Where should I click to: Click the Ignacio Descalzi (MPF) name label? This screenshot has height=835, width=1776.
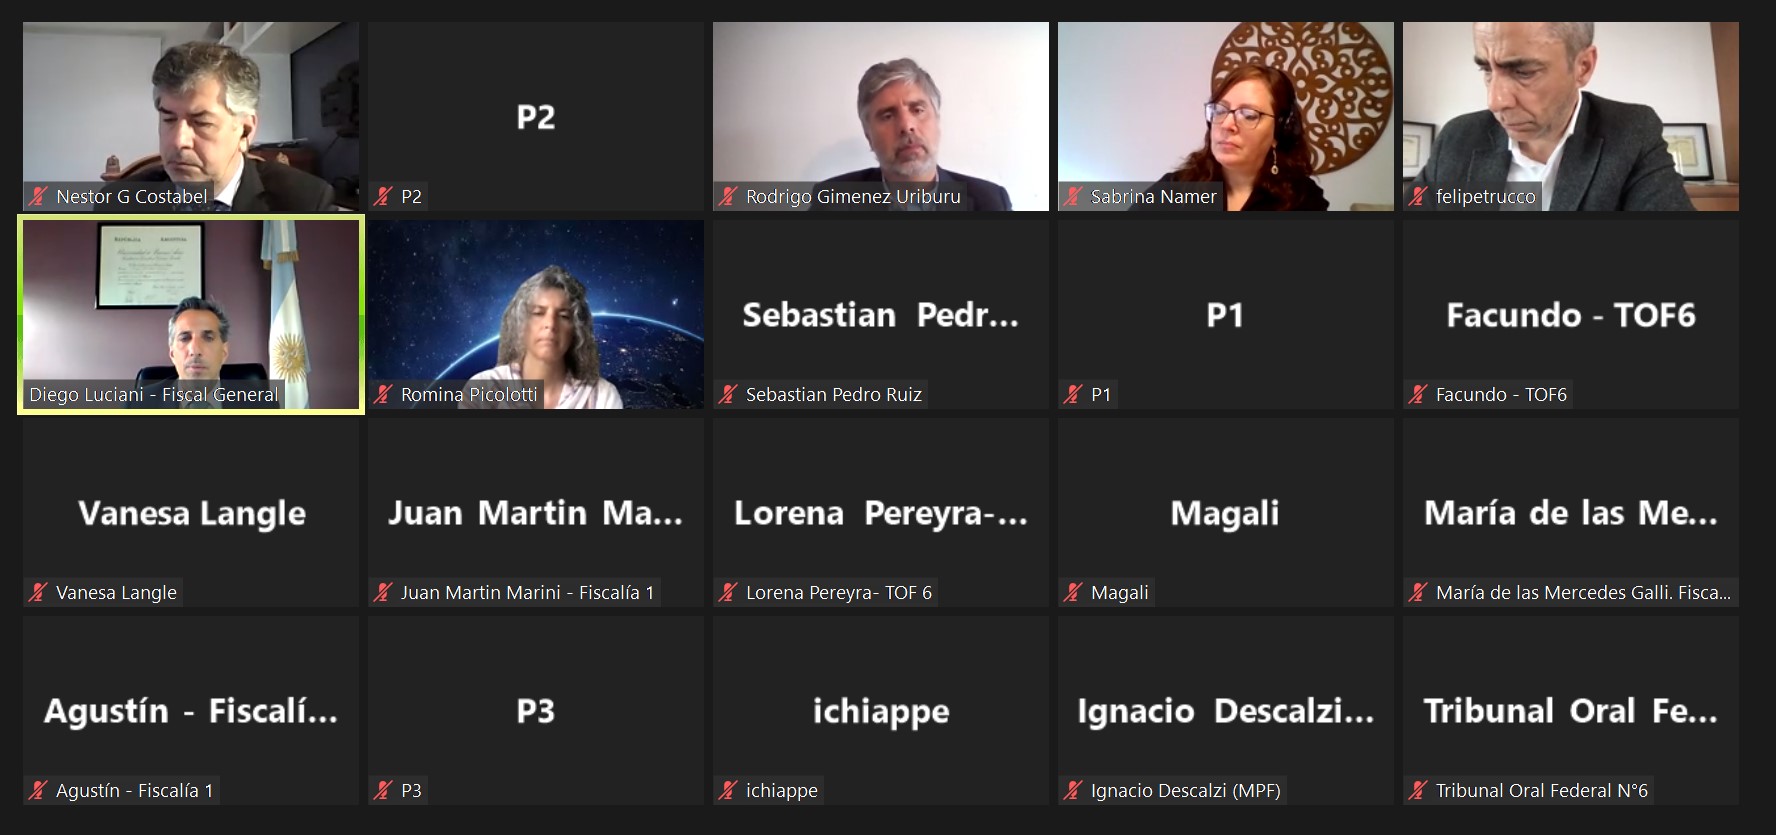pyautogui.click(x=1185, y=791)
